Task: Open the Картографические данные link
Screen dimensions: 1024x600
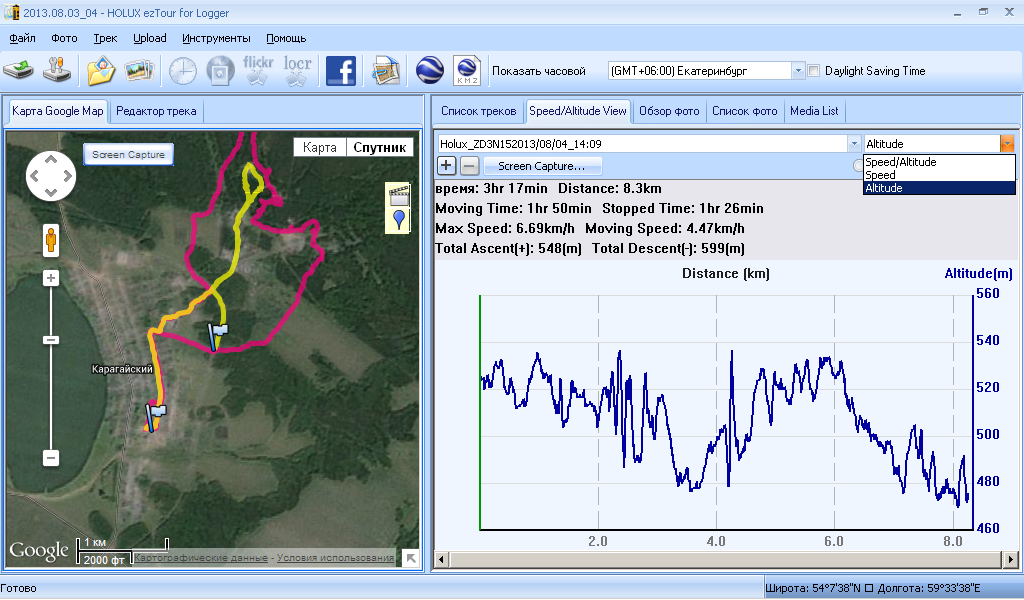Action: [200, 558]
